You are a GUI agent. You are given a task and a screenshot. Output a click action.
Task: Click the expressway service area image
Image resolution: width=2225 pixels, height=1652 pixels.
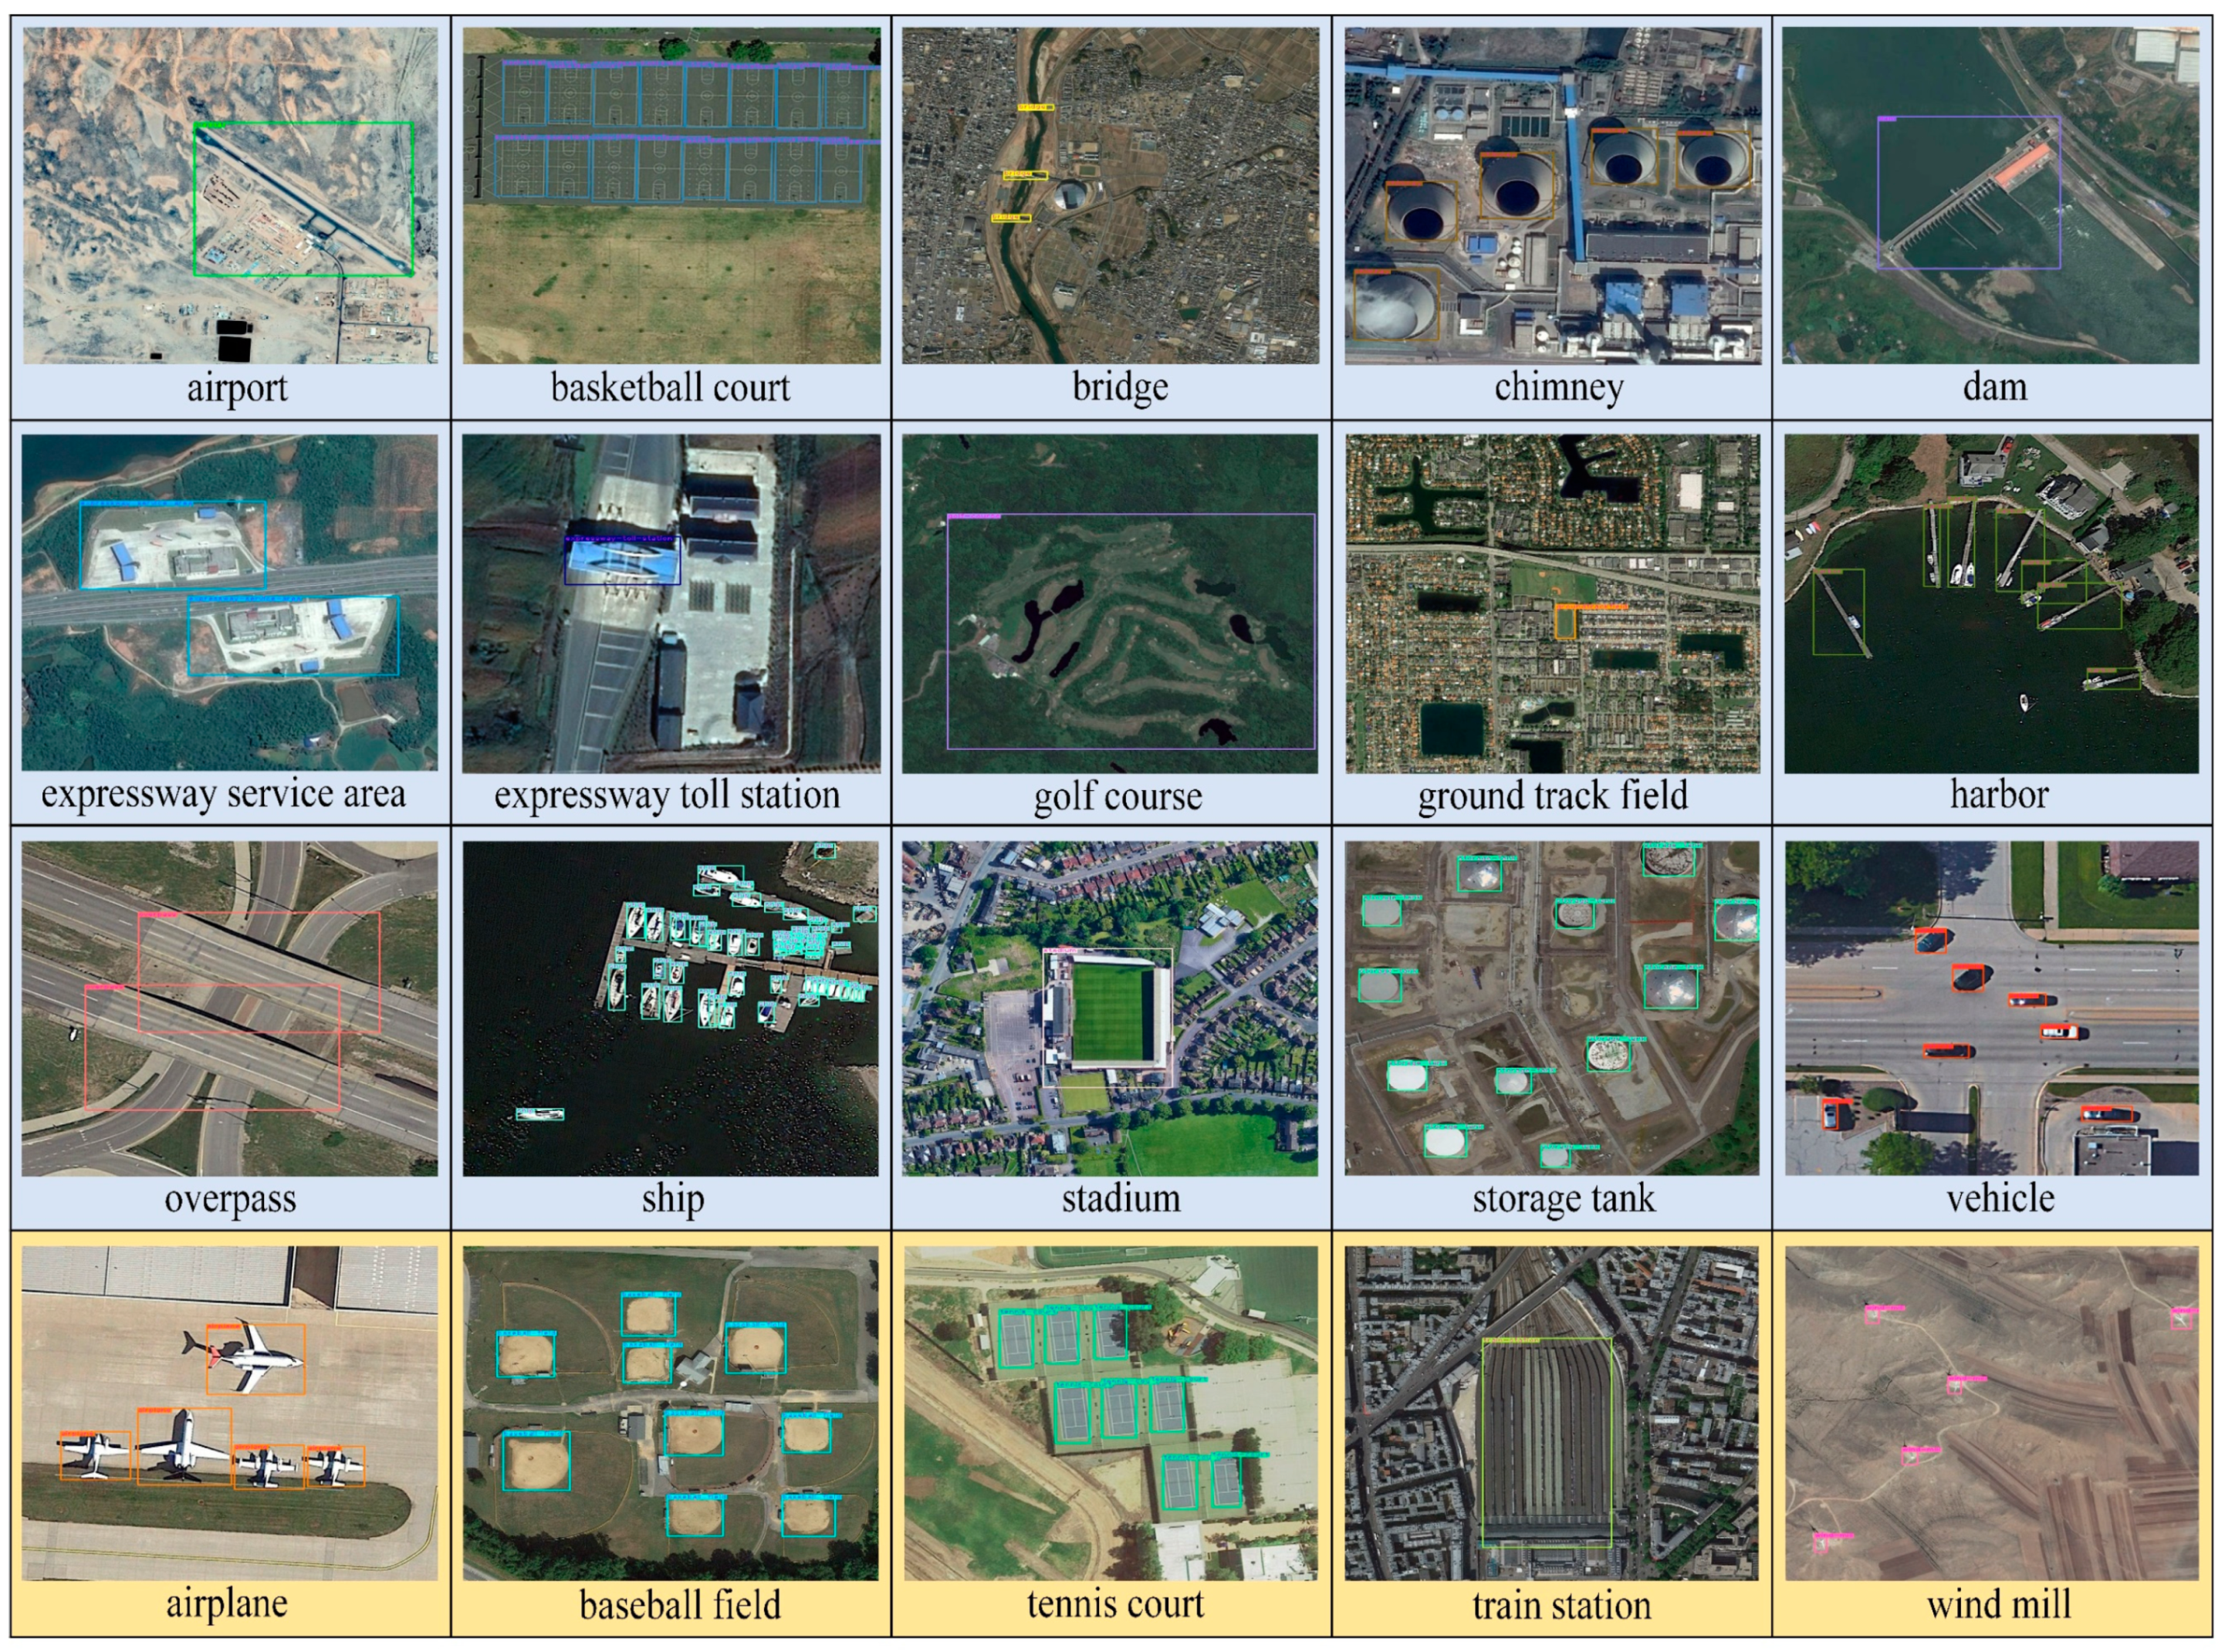point(230,602)
